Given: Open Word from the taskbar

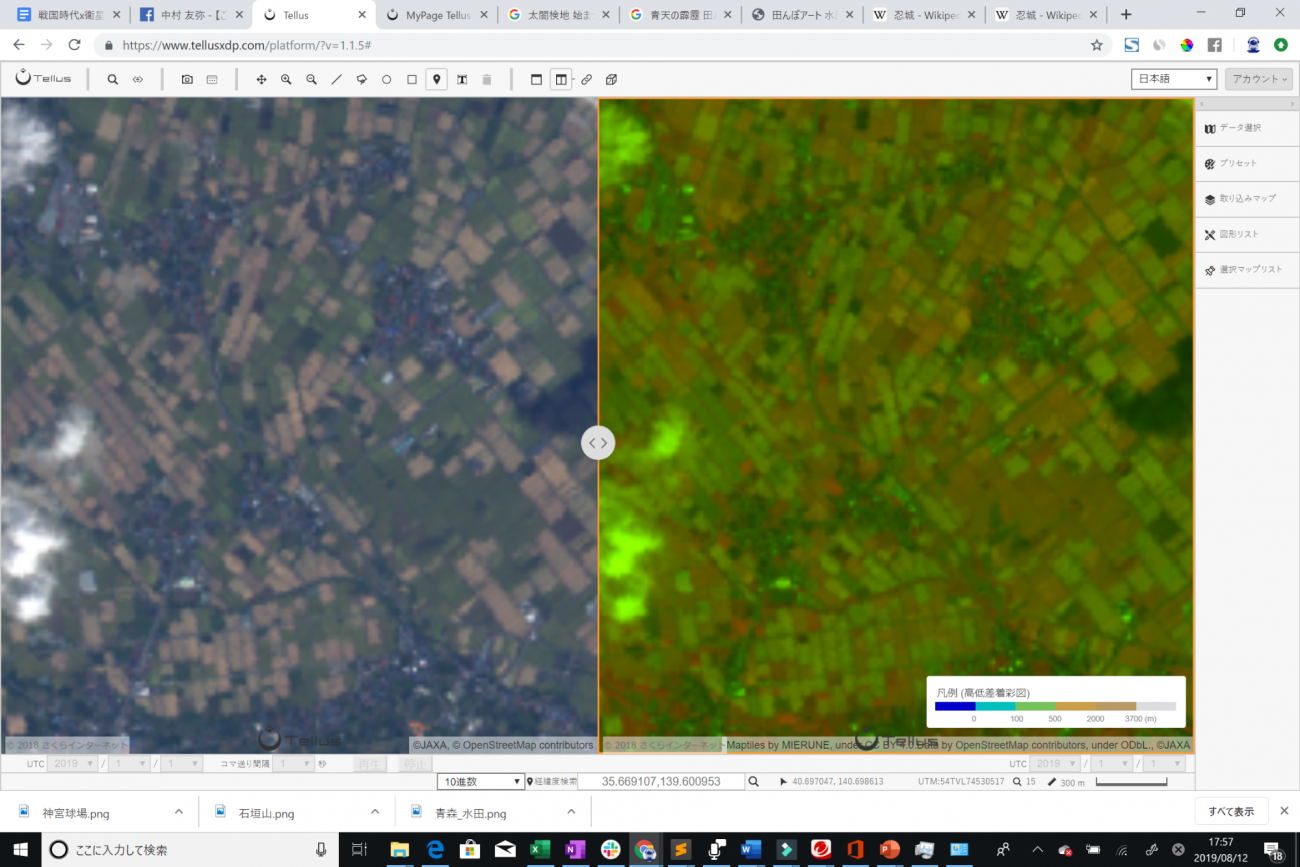Looking at the screenshot, I should click(x=751, y=849).
